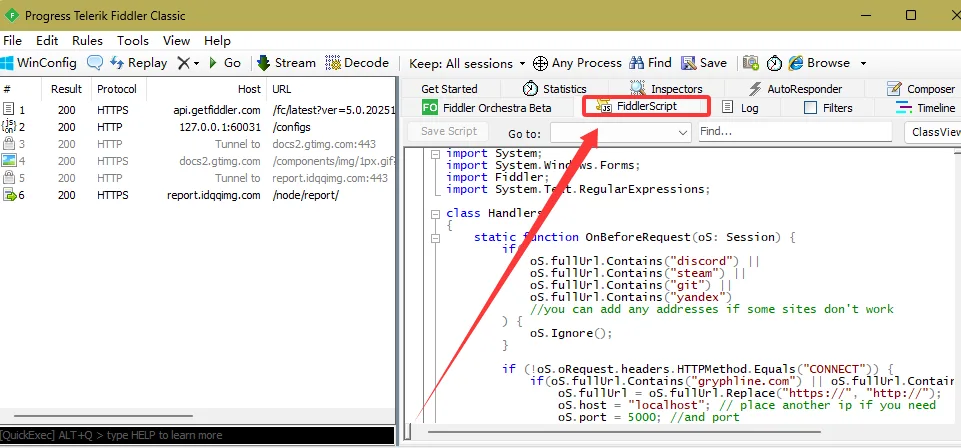Screen dimensions: 961x448
Task: Open the Edit menu
Action: 47,40
